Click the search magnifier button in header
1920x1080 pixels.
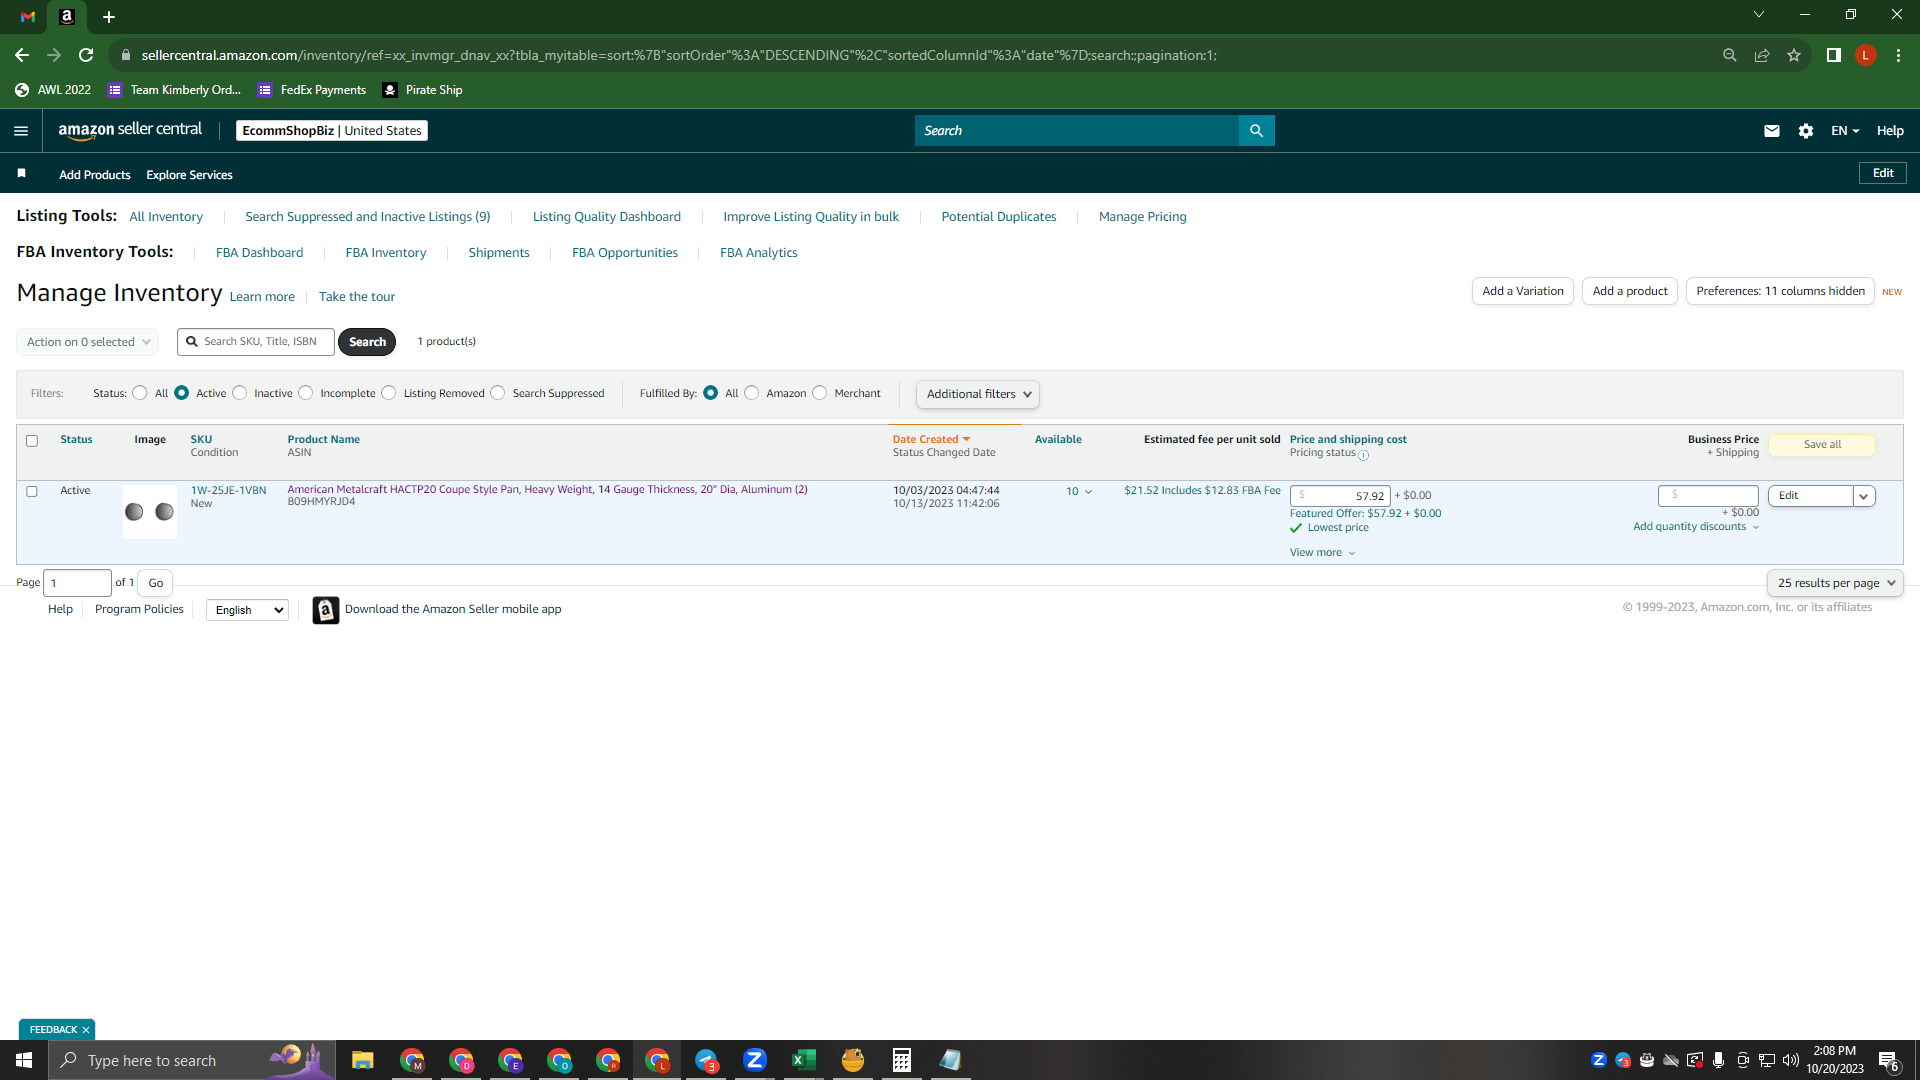pos(1257,131)
